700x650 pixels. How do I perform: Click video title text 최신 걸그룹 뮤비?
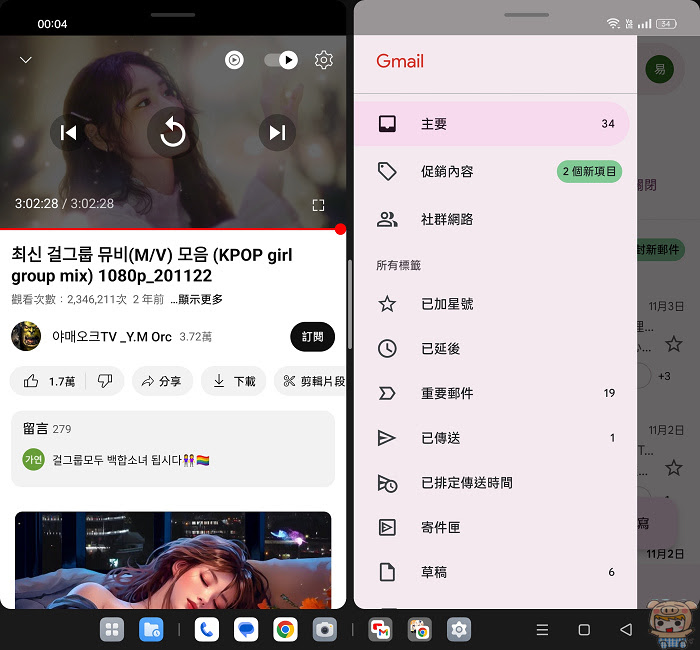pyautogui.click(x=152, y=265)
